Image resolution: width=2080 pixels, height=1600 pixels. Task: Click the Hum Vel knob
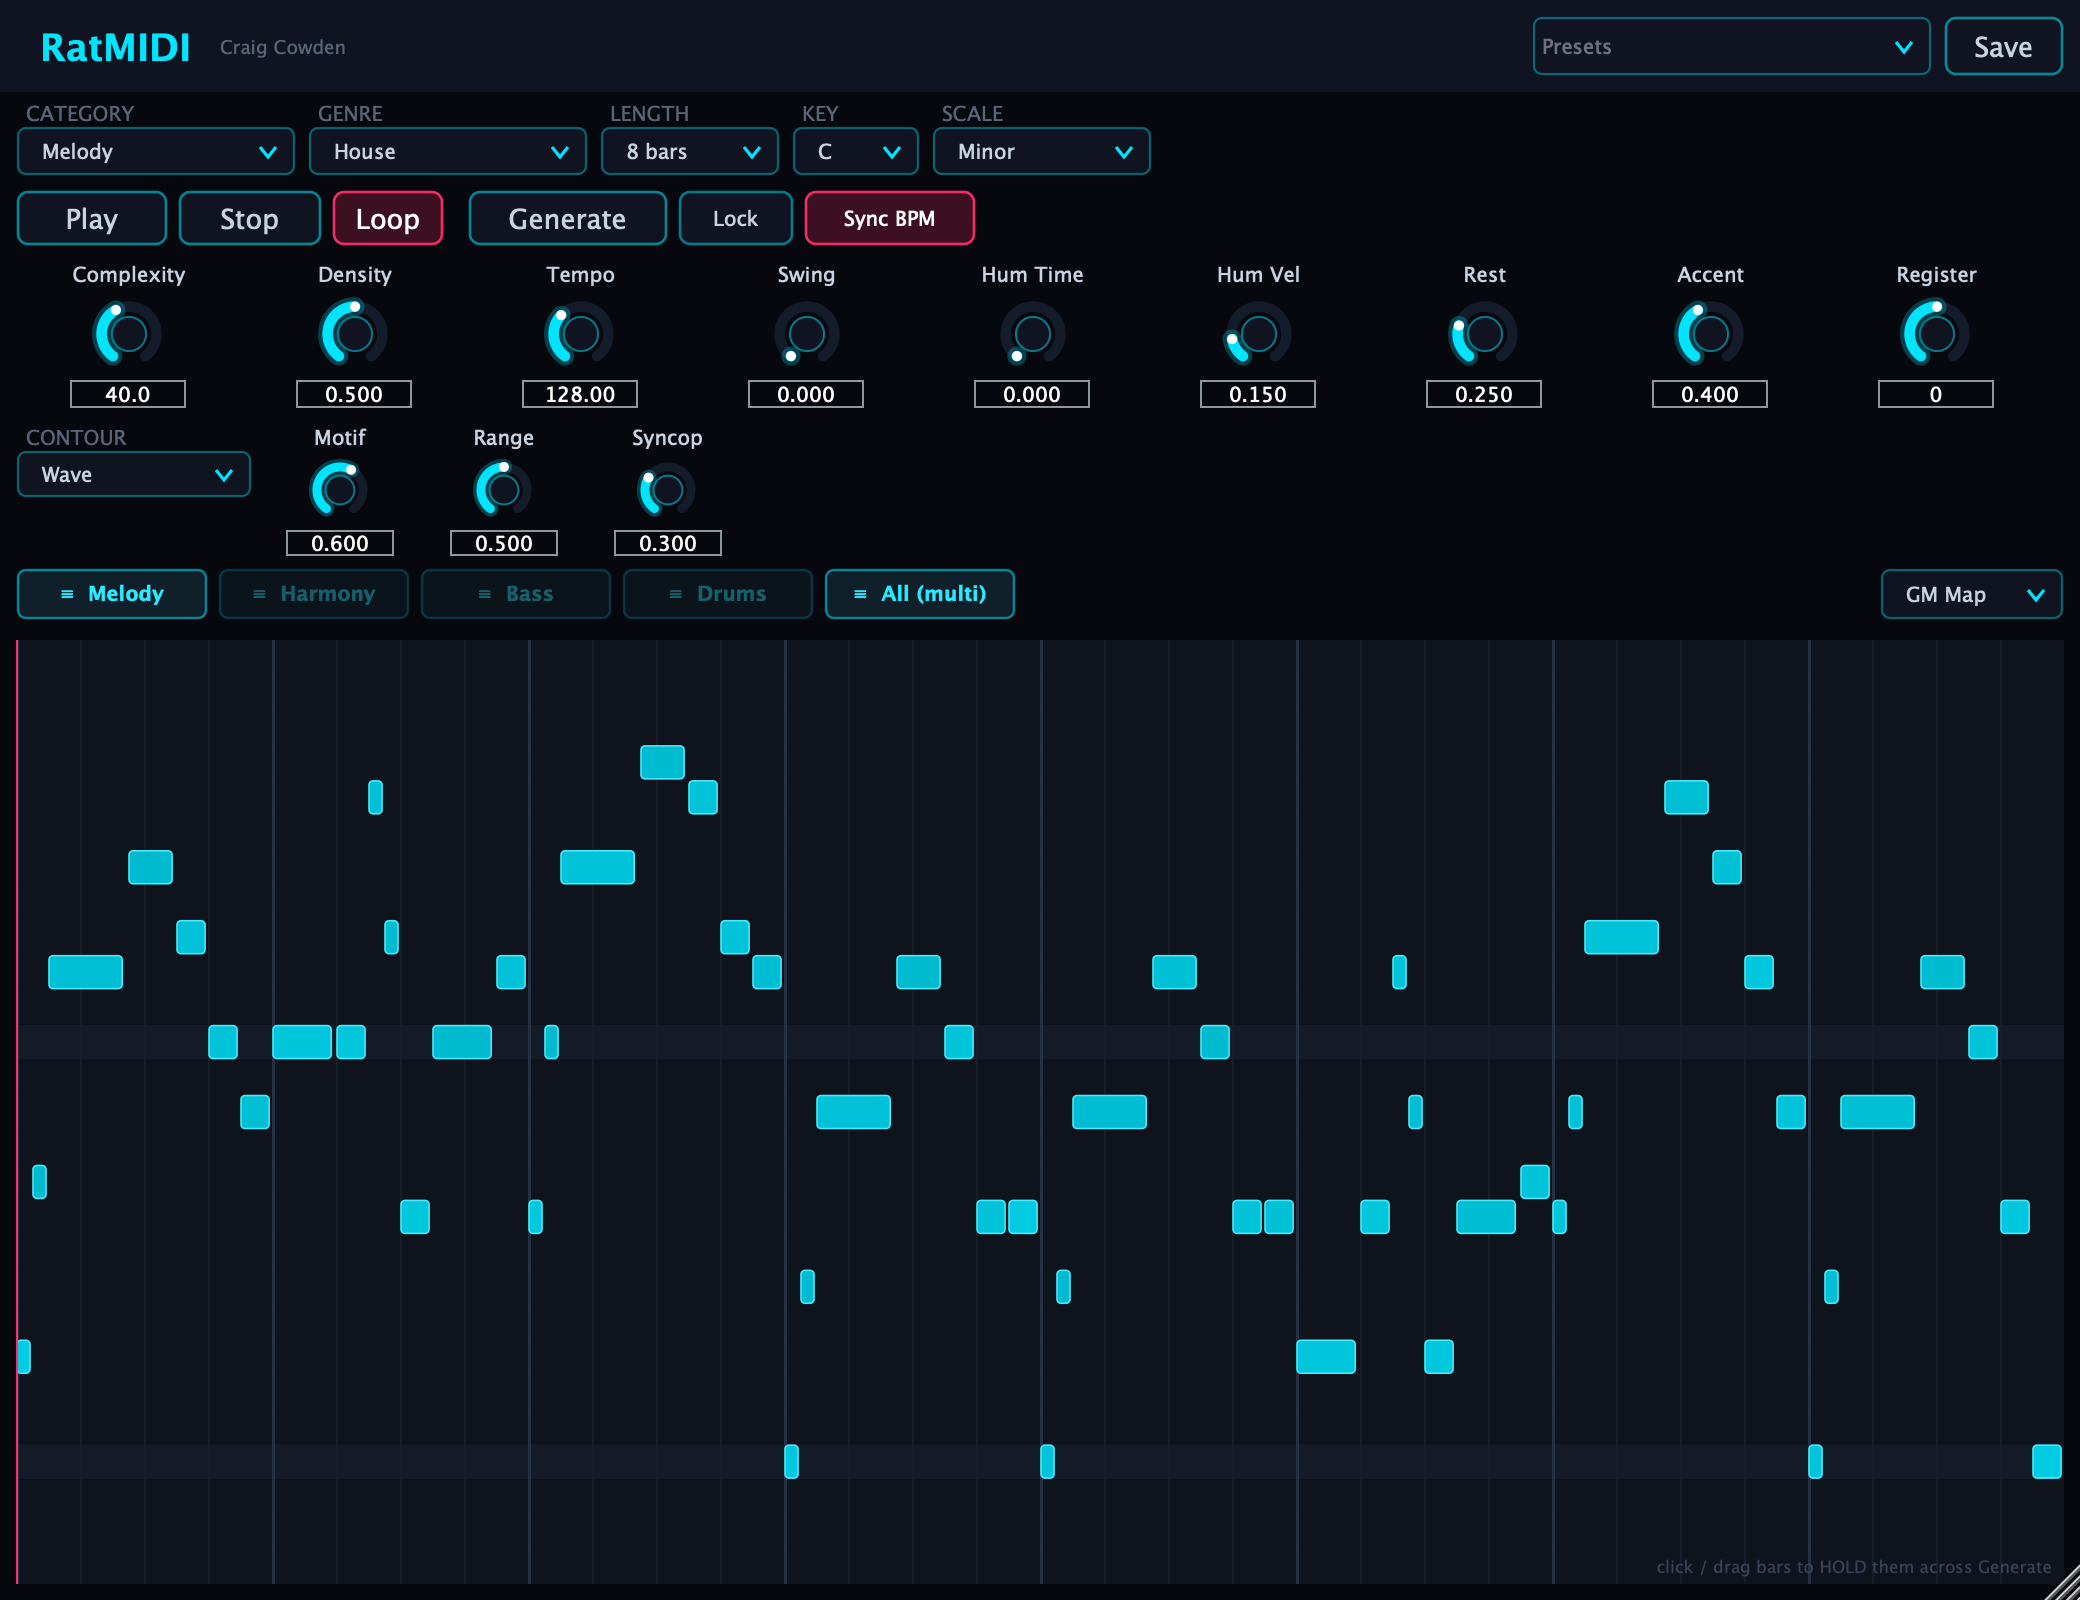pos(1258,334)
